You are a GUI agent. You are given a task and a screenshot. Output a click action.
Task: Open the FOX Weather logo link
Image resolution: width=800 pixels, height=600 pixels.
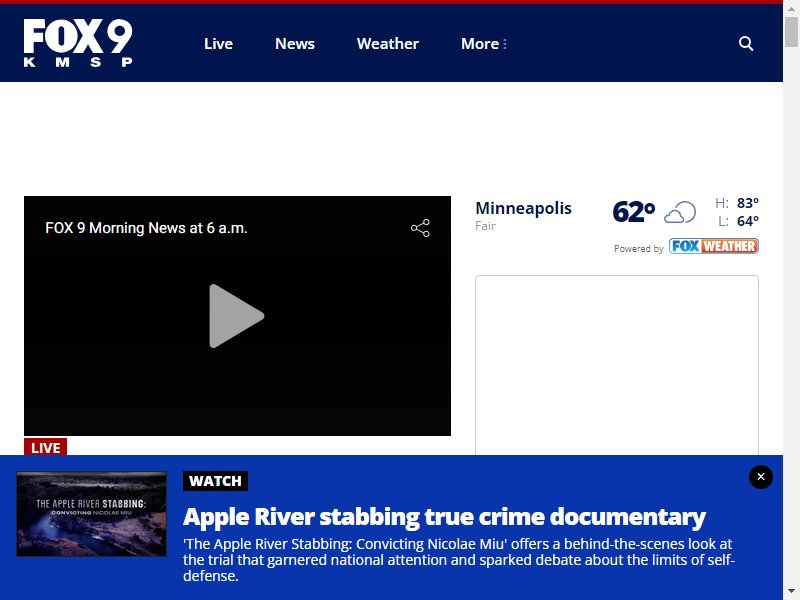point(714,246)
